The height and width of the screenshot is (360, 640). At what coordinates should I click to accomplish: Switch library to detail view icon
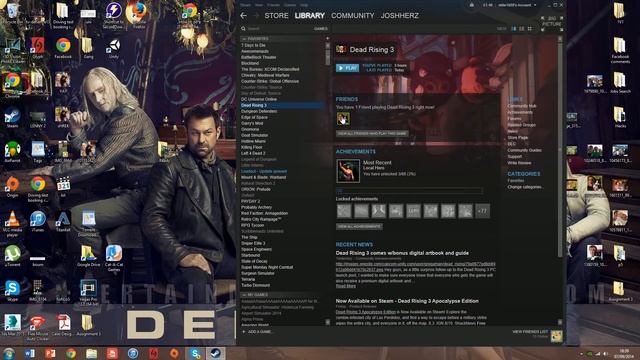coord(513,29)
